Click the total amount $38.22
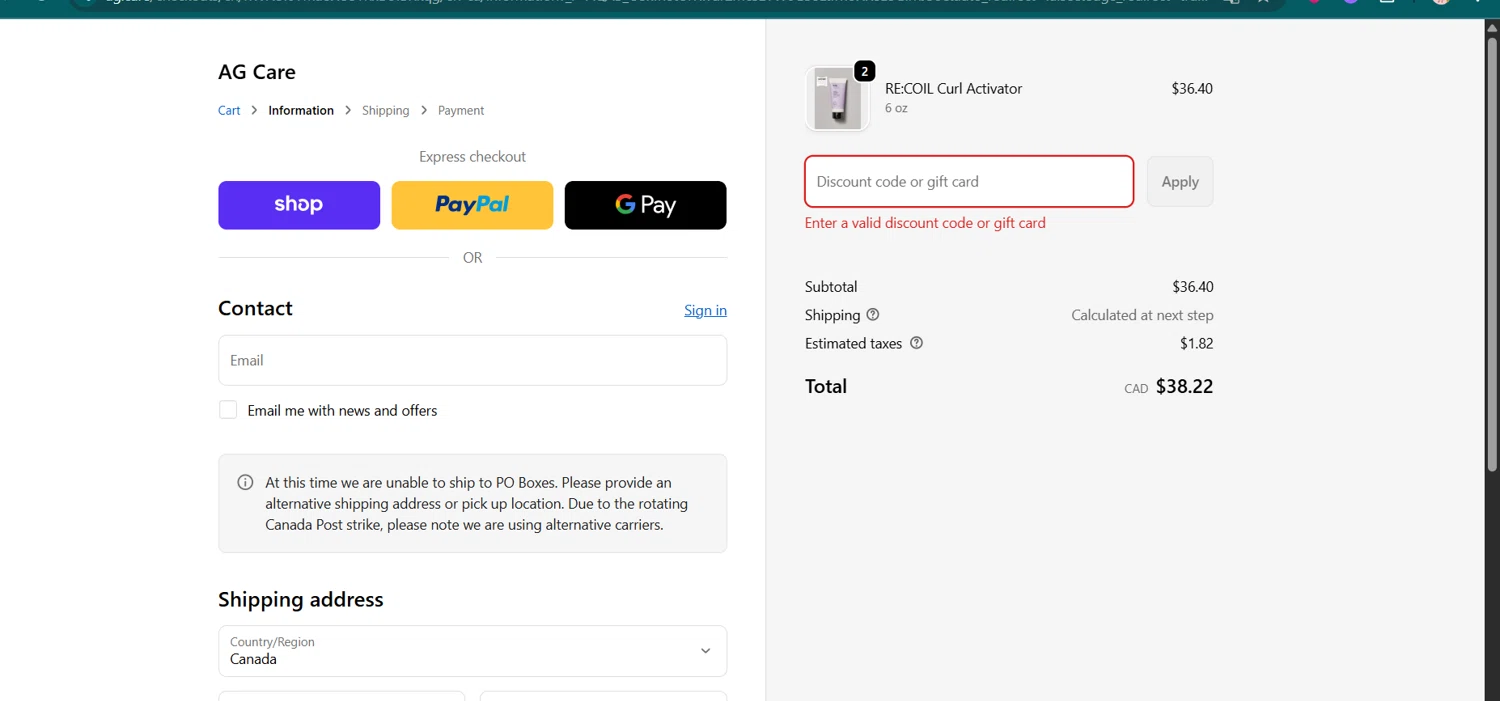This screenshot has width=1500, height=701. coord(1184,386)
